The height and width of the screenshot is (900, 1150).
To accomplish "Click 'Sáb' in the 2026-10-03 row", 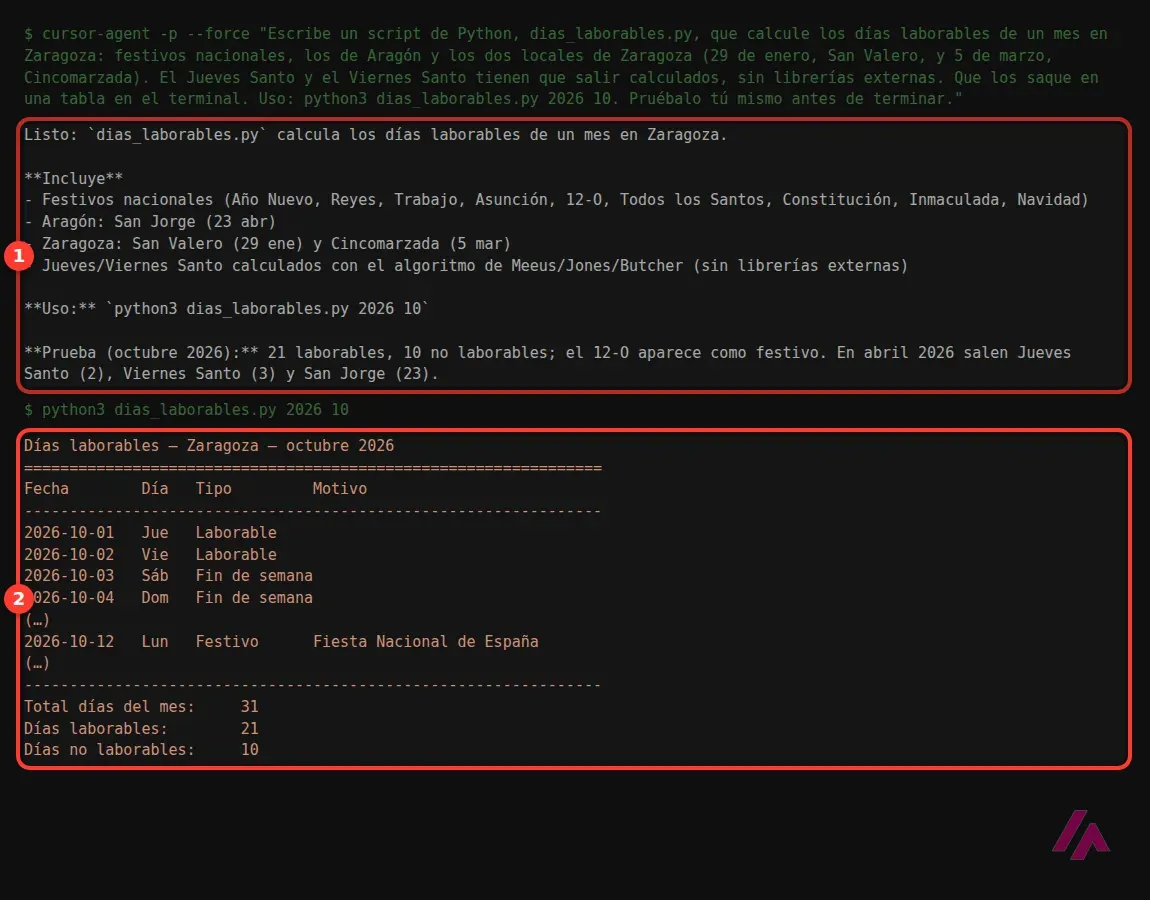I will click(x=155, y=576).
